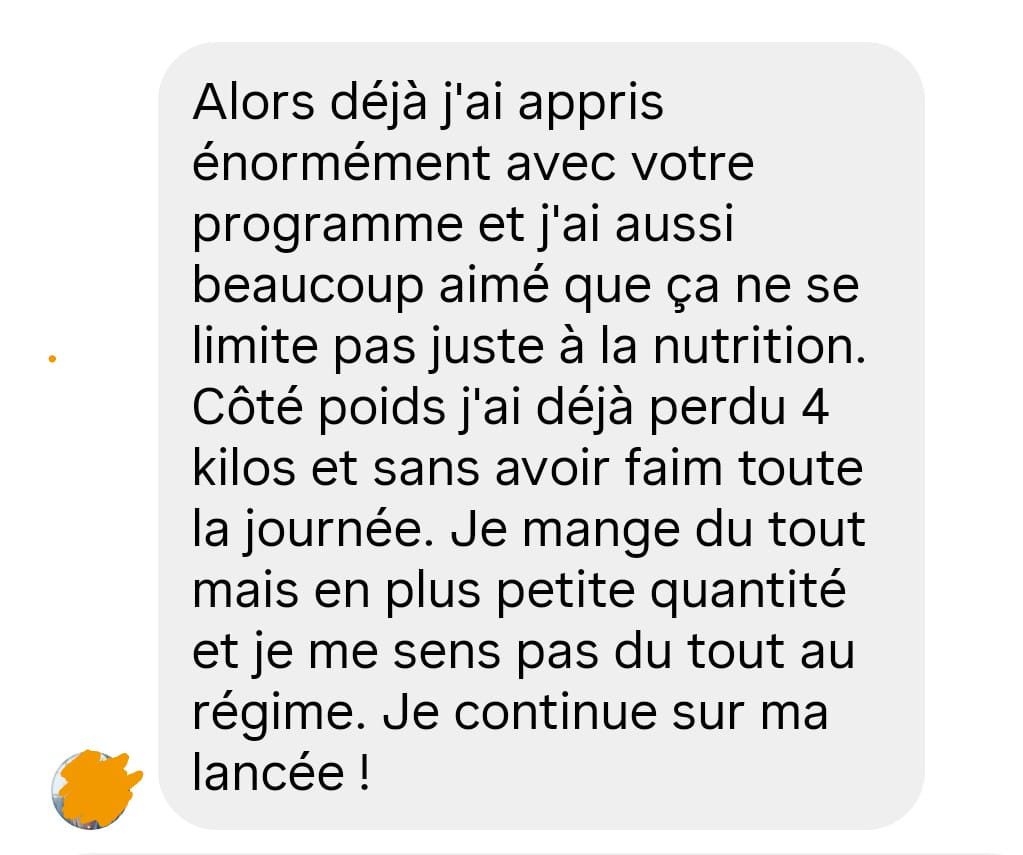The image size is (1023, 855).
Task: Click the word "beaucoup" in the message
Action: pos(308,287)
